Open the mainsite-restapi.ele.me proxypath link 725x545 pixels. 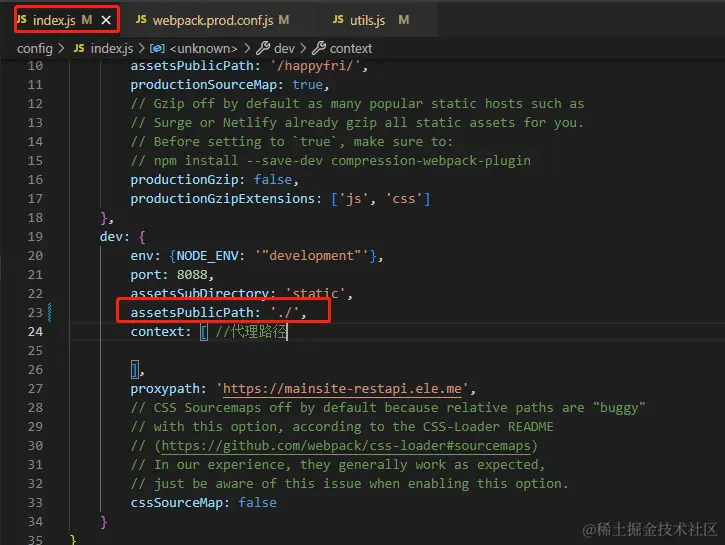point(342,389)
